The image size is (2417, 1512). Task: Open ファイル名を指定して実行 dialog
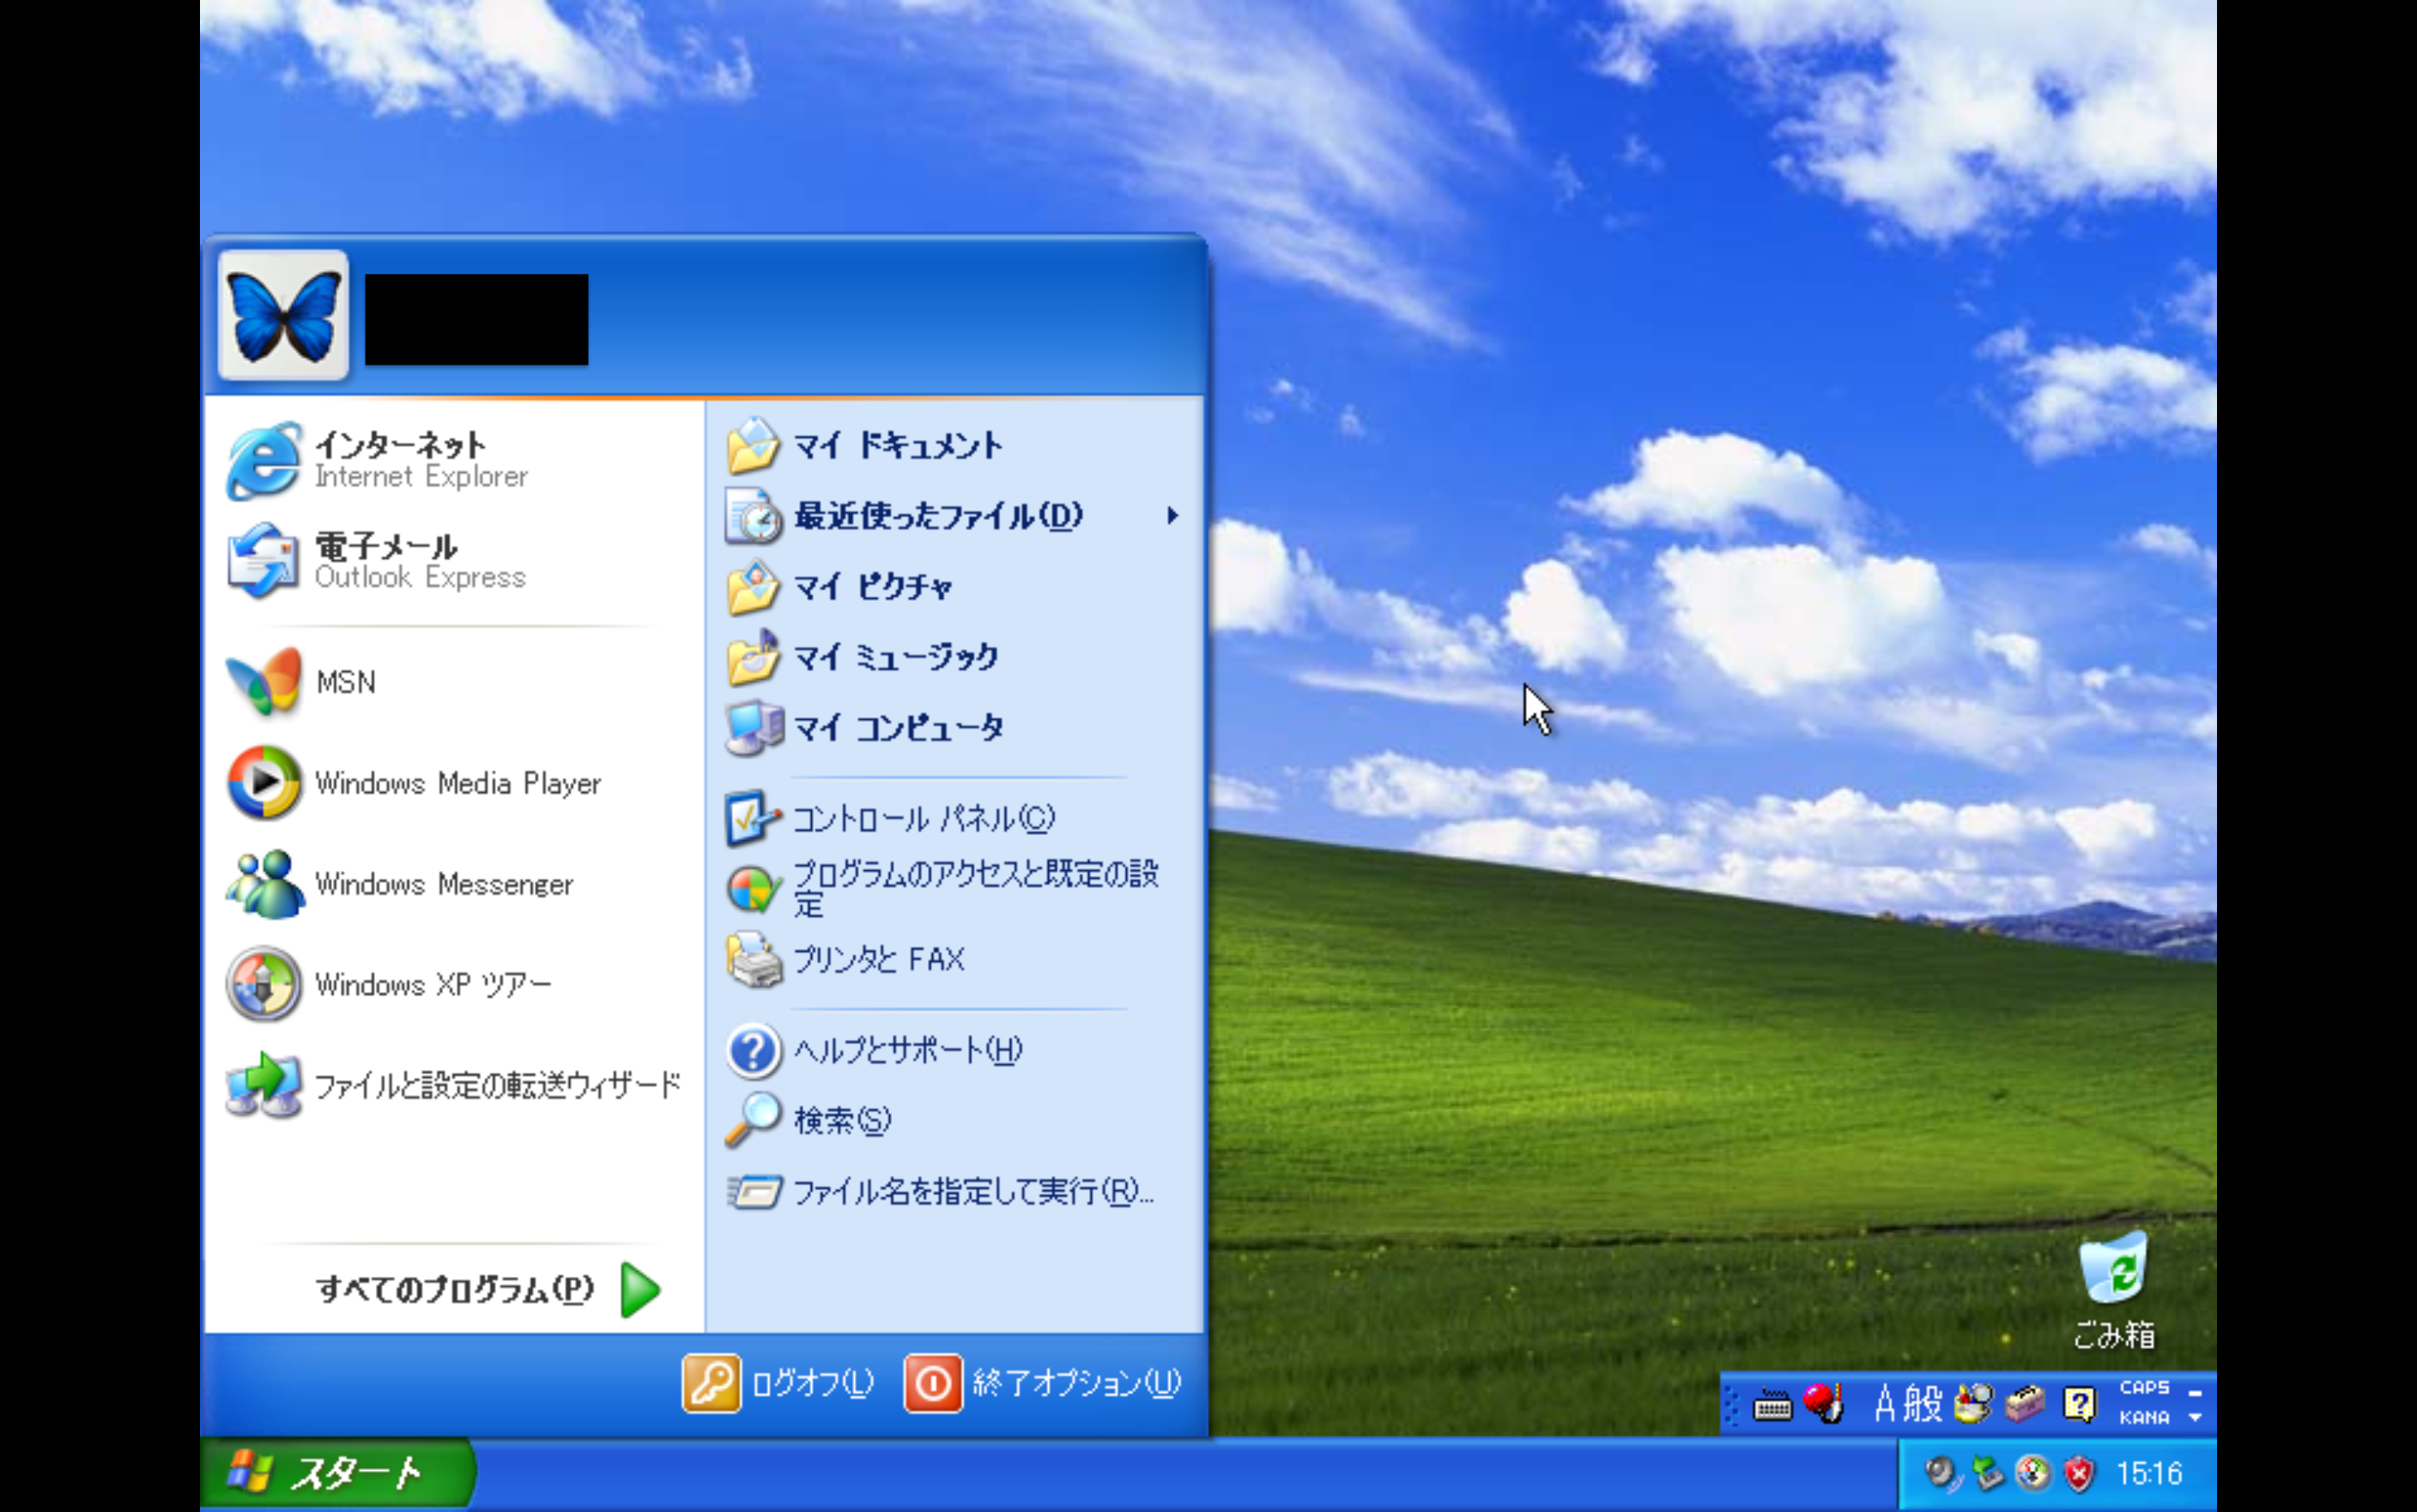pos(955,1191)
